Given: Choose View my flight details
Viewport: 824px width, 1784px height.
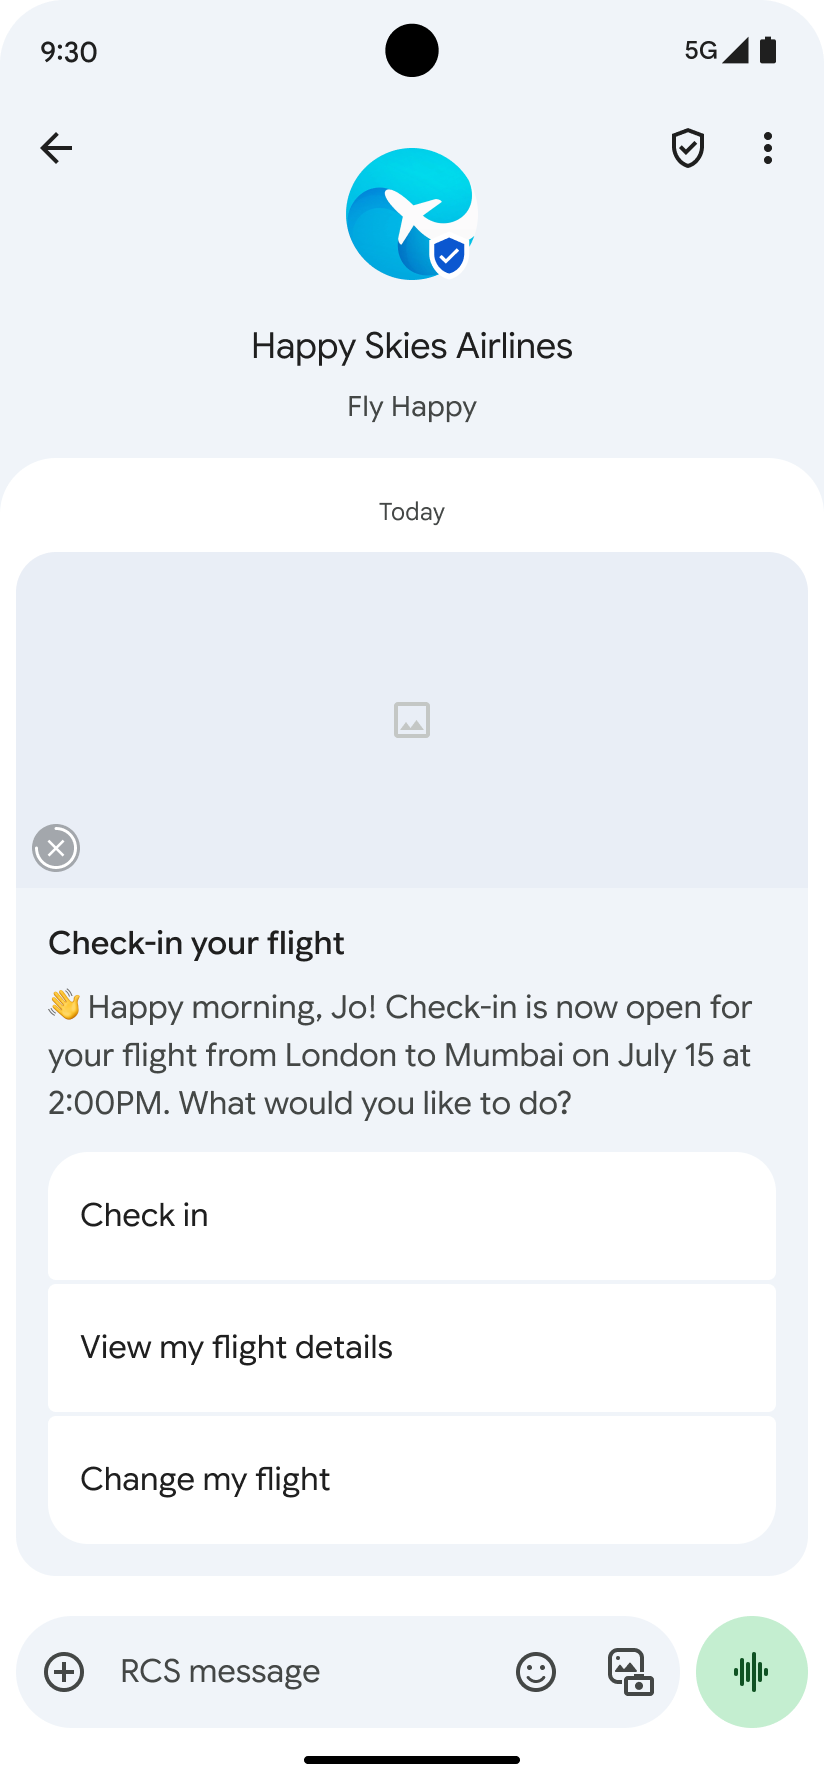Looking at the screenshot, I should pos(412,1347).
